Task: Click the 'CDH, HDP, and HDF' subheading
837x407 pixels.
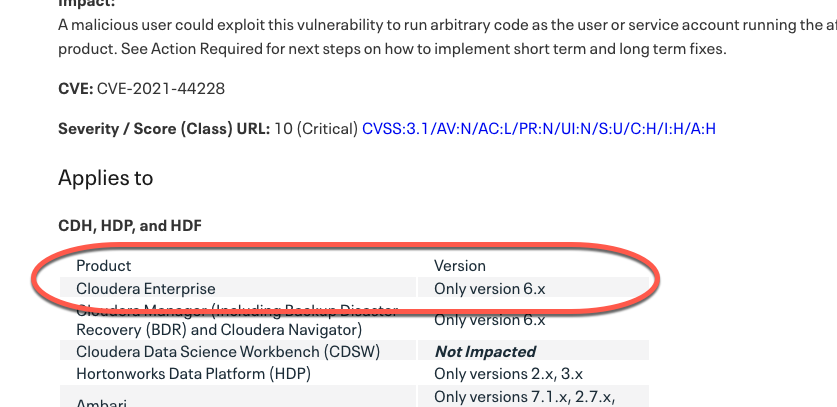Action: [130, 225]
